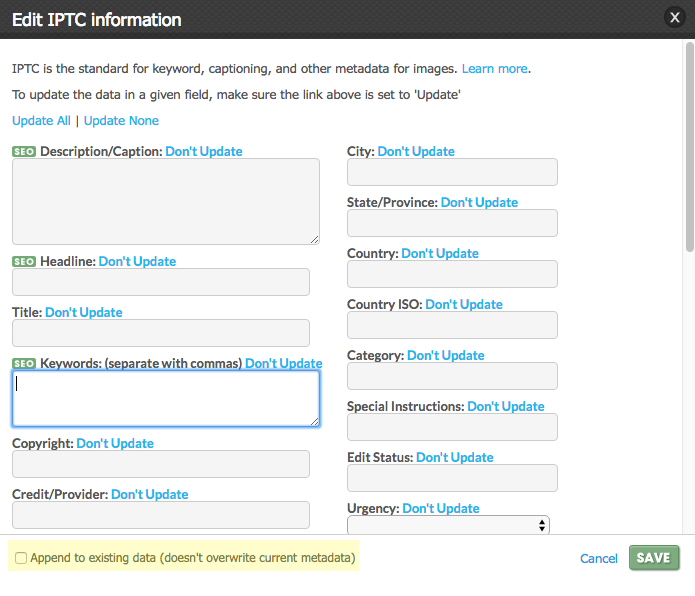Click the SEO badge next to Description/Caption
This screenshot has width=695, height=596.
click(24, 152)
